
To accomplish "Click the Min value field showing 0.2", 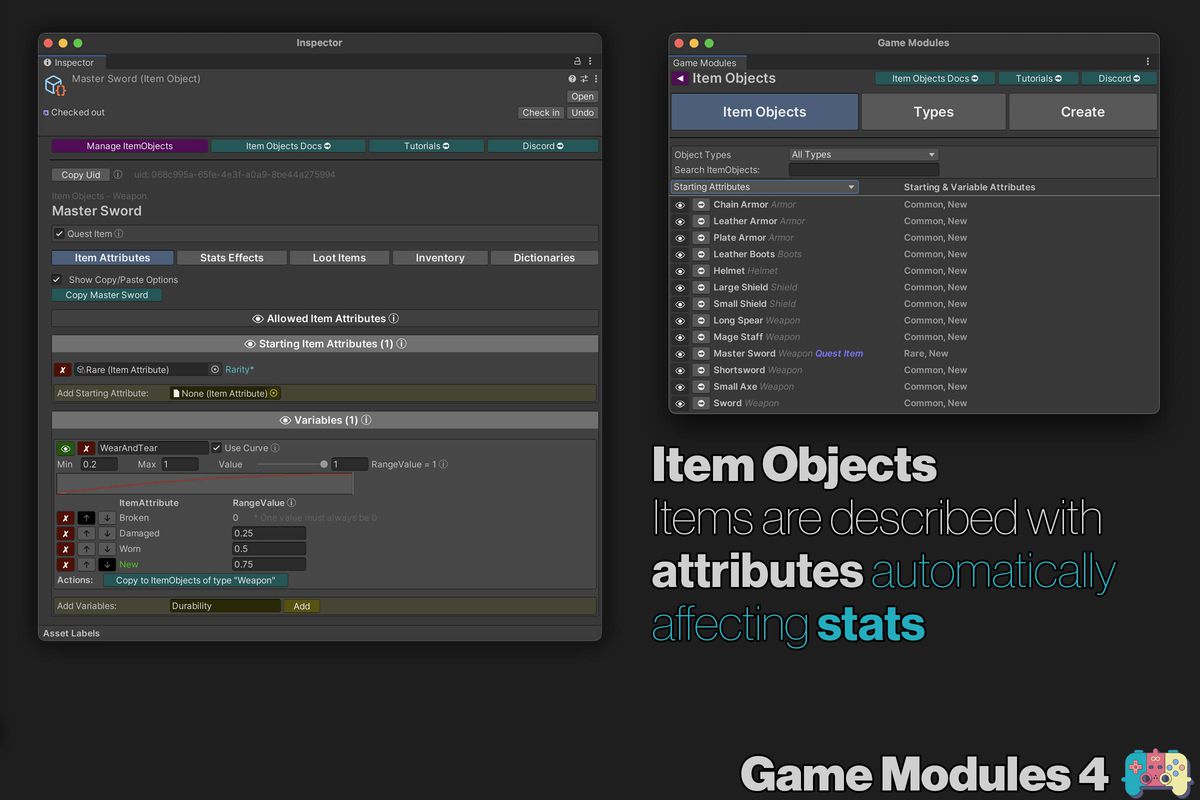I will [x=99, y=464].
